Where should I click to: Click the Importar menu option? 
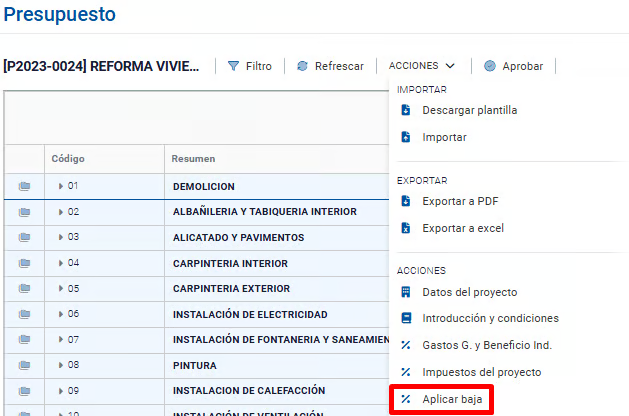pyautogui.click(x=444, y=137)
